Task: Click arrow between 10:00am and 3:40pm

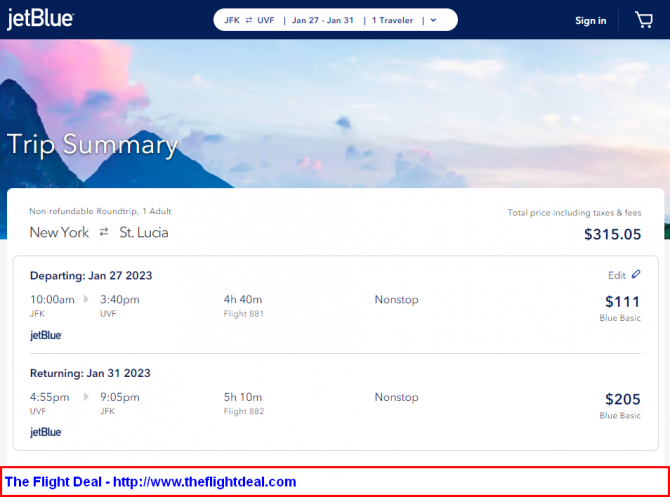Action: 86,299
